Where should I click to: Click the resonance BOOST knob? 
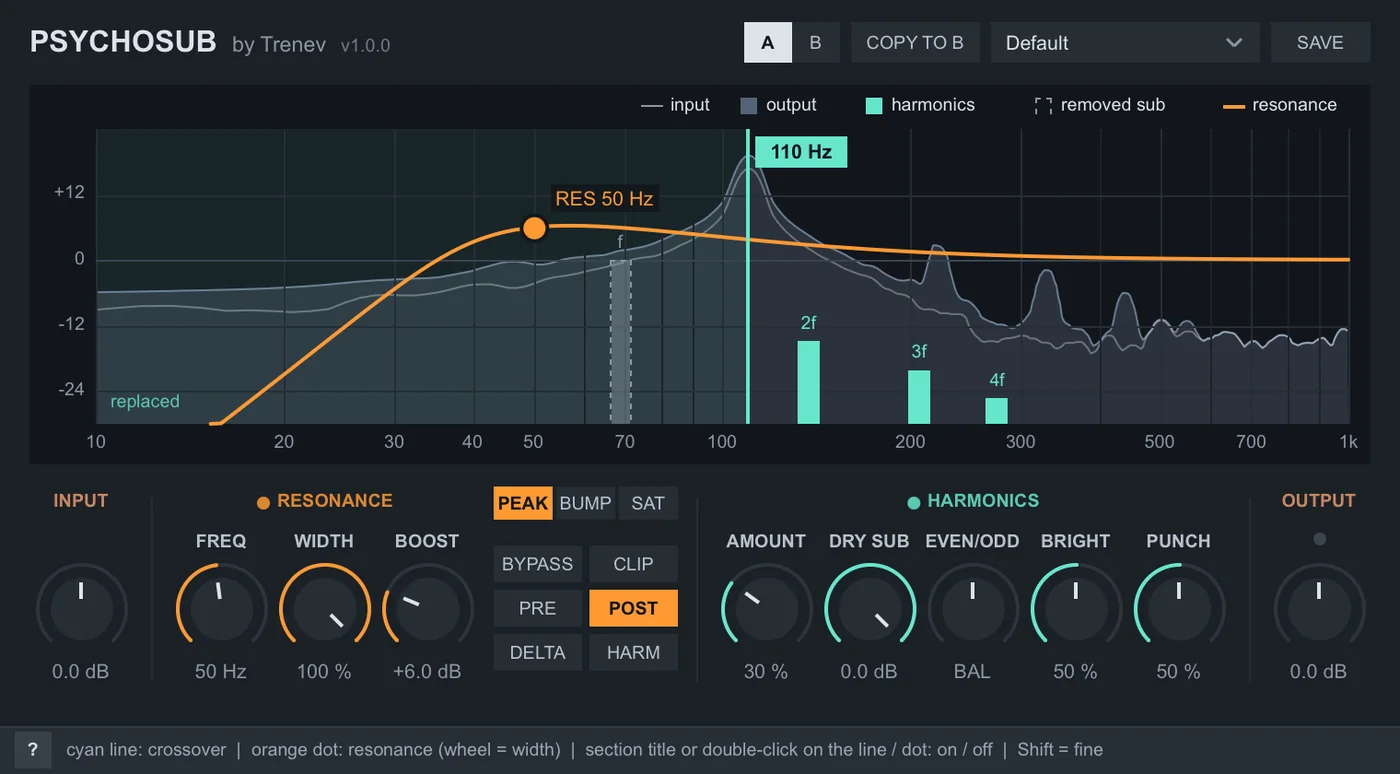(427, 608)
